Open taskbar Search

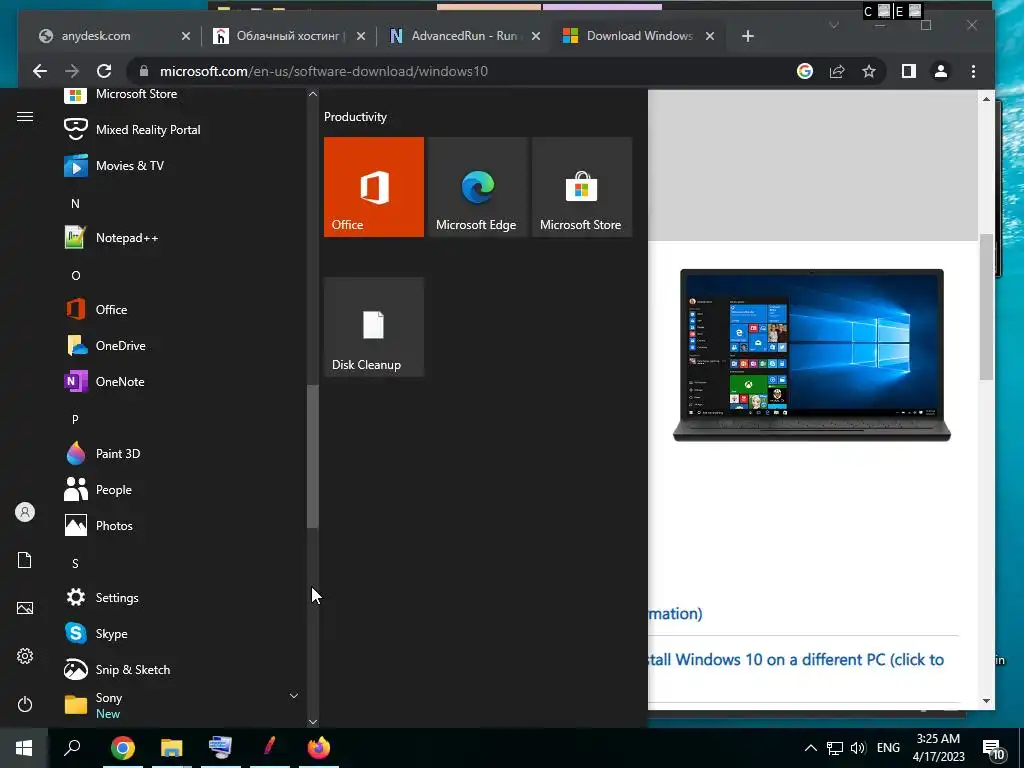72,748
